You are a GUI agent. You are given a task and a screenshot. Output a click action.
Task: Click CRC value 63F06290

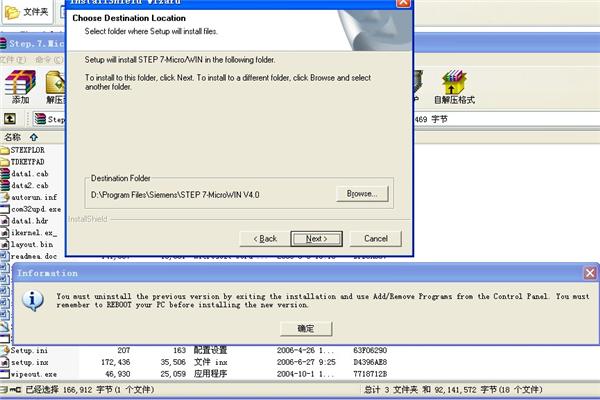(x=370, y=350)
